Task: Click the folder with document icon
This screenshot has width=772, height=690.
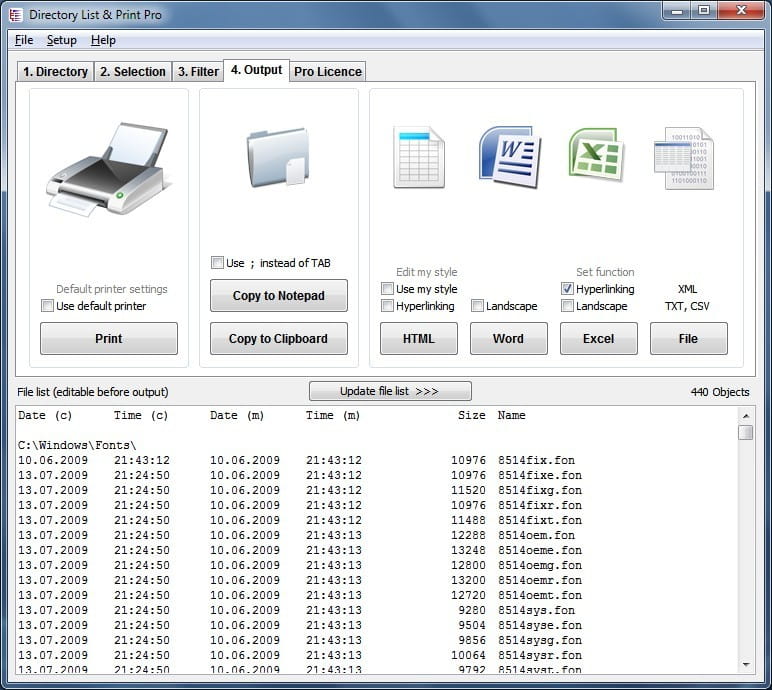Action: [x=278, y=157]
